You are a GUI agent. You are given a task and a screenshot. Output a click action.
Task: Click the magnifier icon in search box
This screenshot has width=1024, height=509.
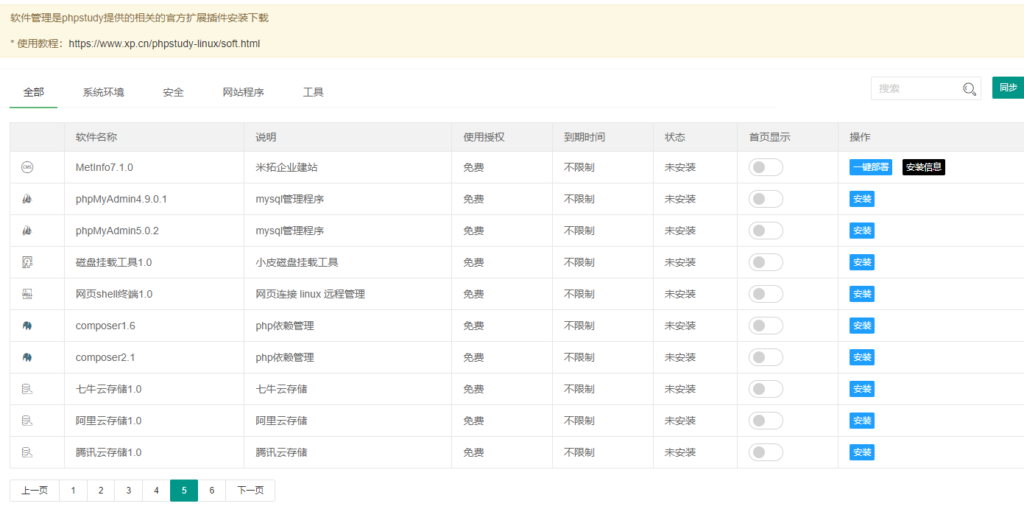pyautogui.click(x=970, y=89)
